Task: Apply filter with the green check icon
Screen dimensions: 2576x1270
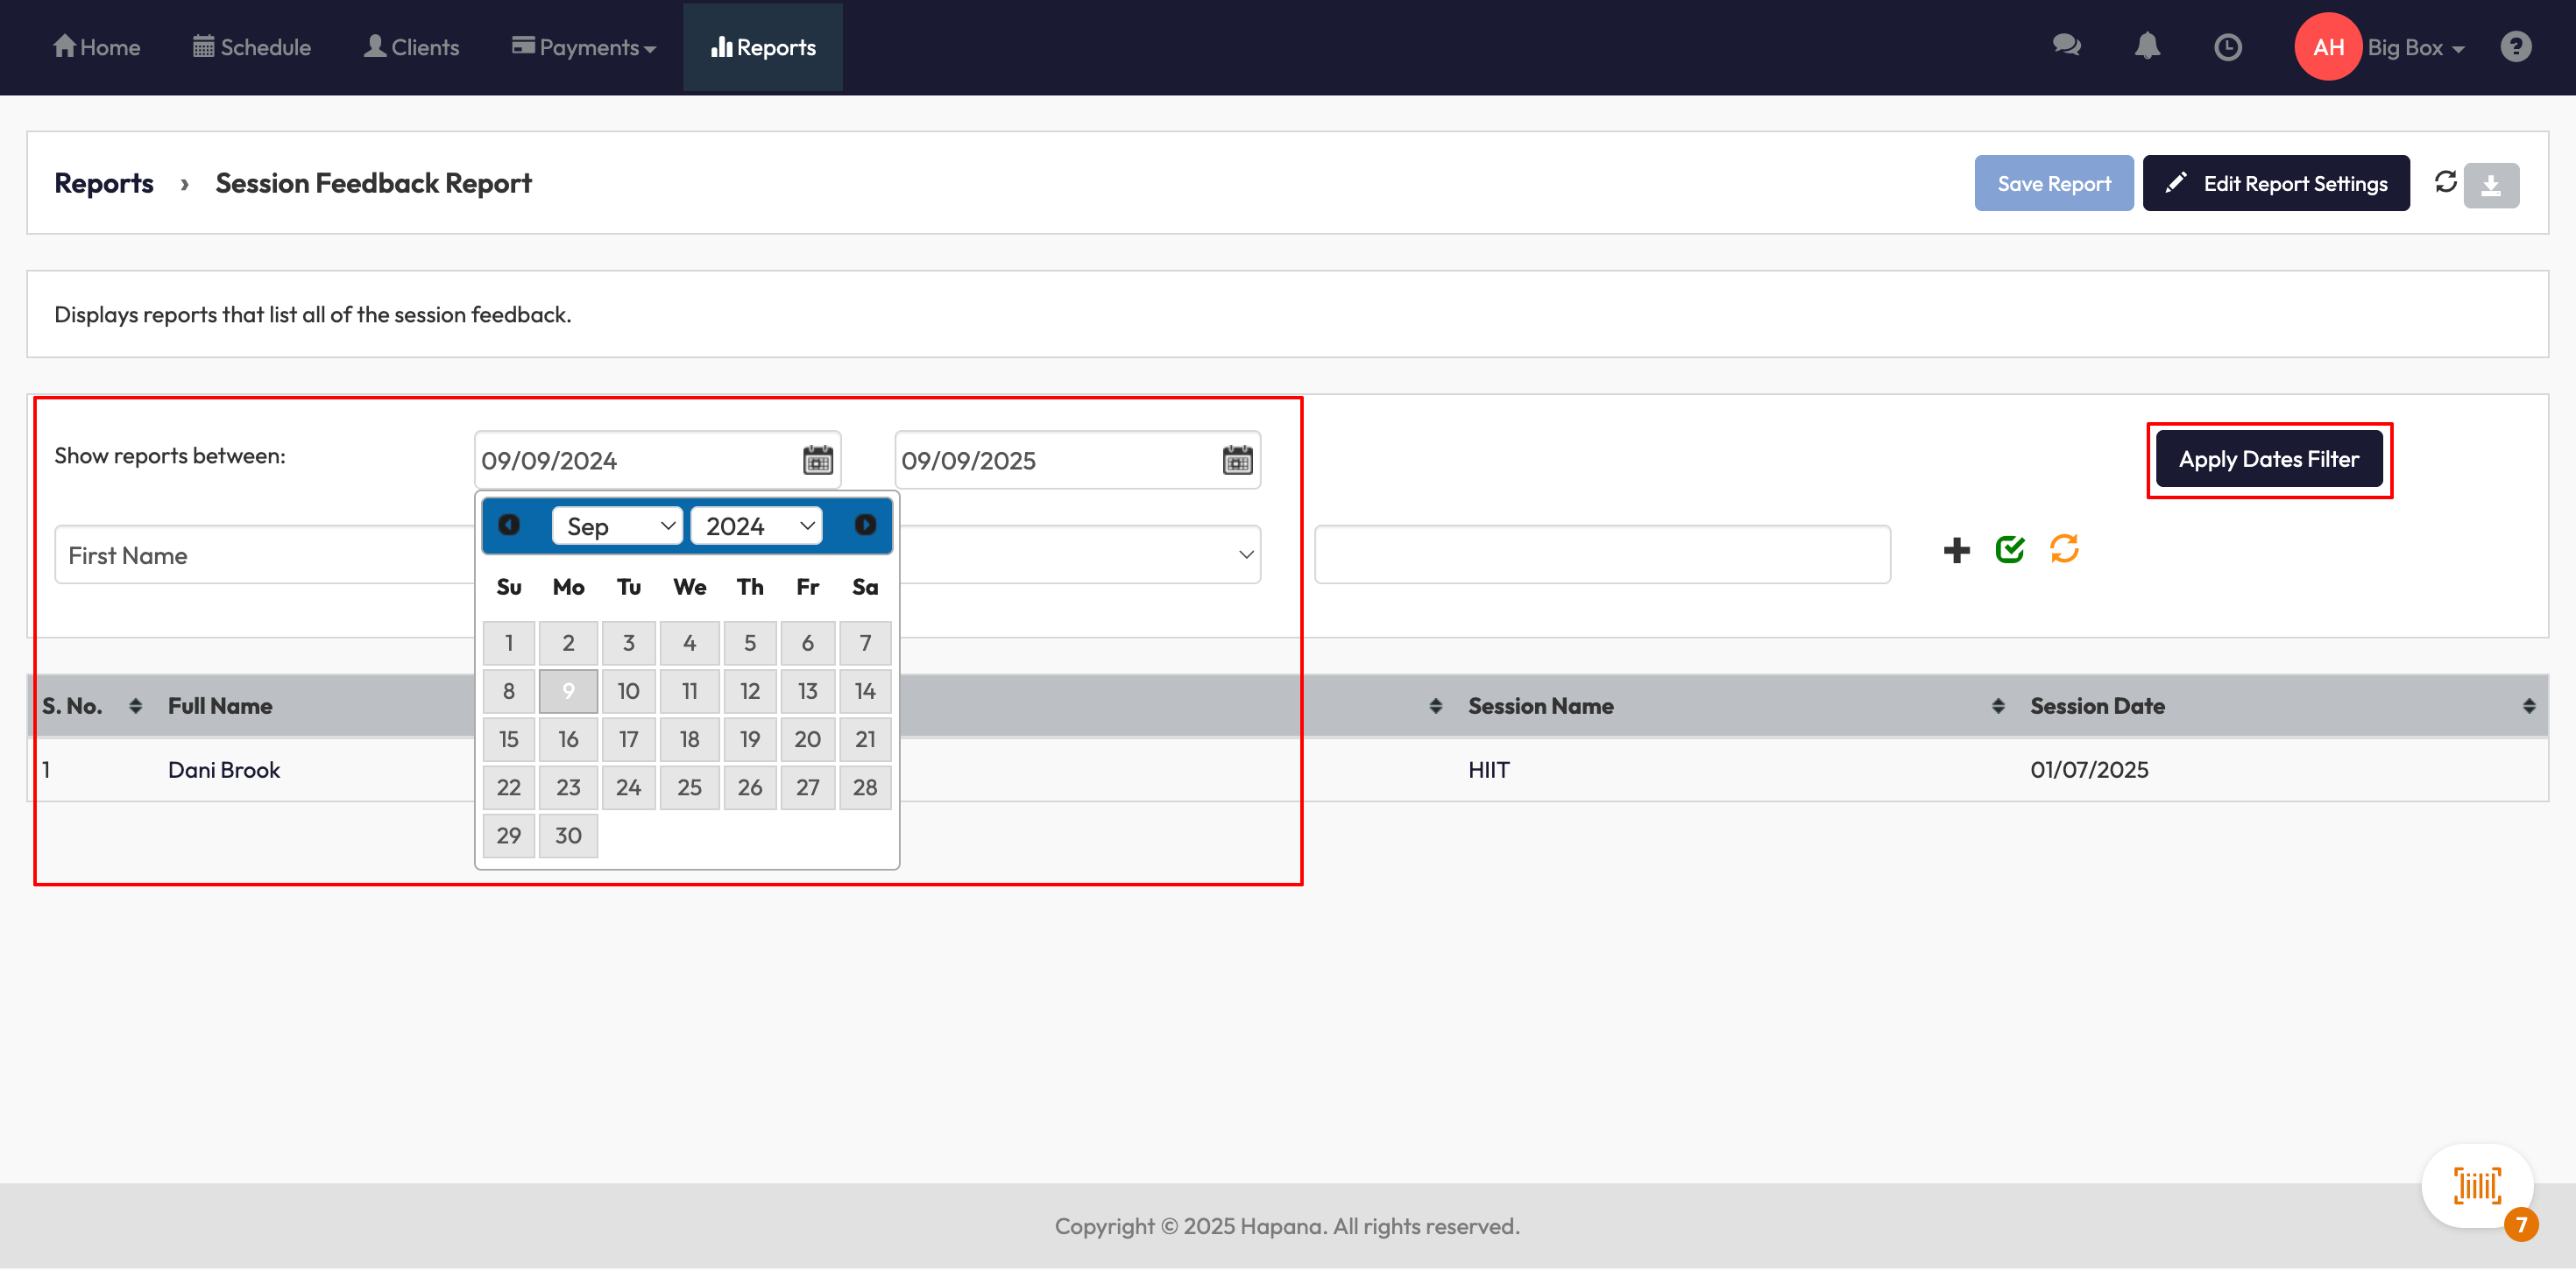Action: point(2009,549)
